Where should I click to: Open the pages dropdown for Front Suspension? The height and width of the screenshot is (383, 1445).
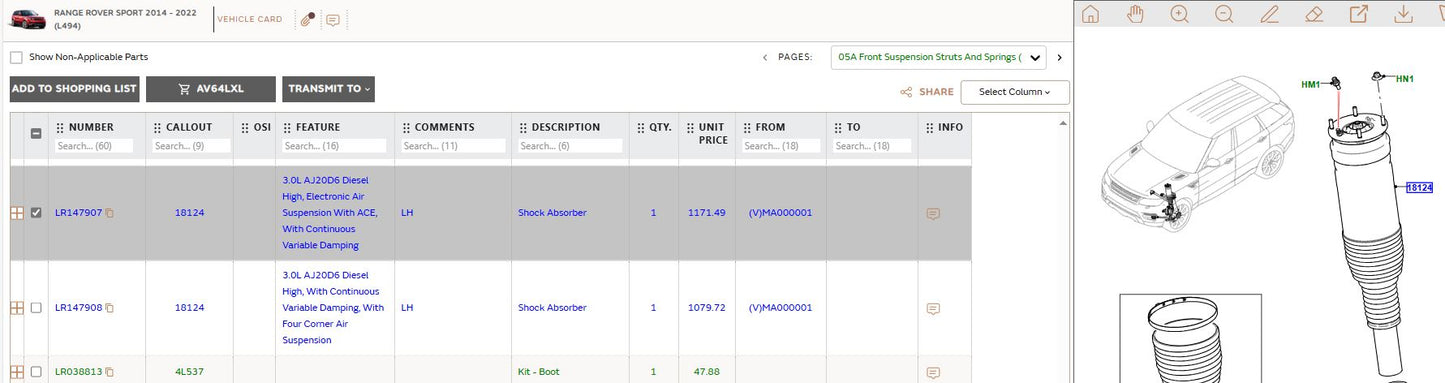pos(939,58)
